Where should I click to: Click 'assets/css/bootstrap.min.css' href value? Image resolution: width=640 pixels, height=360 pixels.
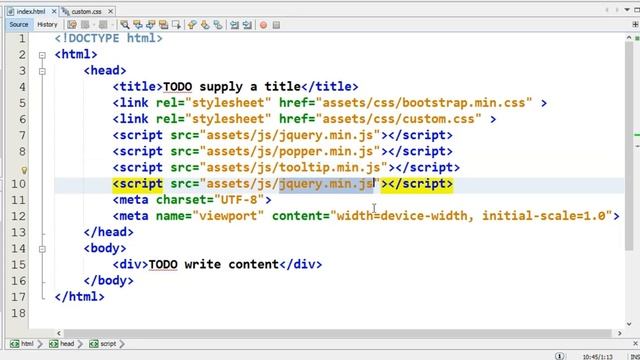[424, 103]
